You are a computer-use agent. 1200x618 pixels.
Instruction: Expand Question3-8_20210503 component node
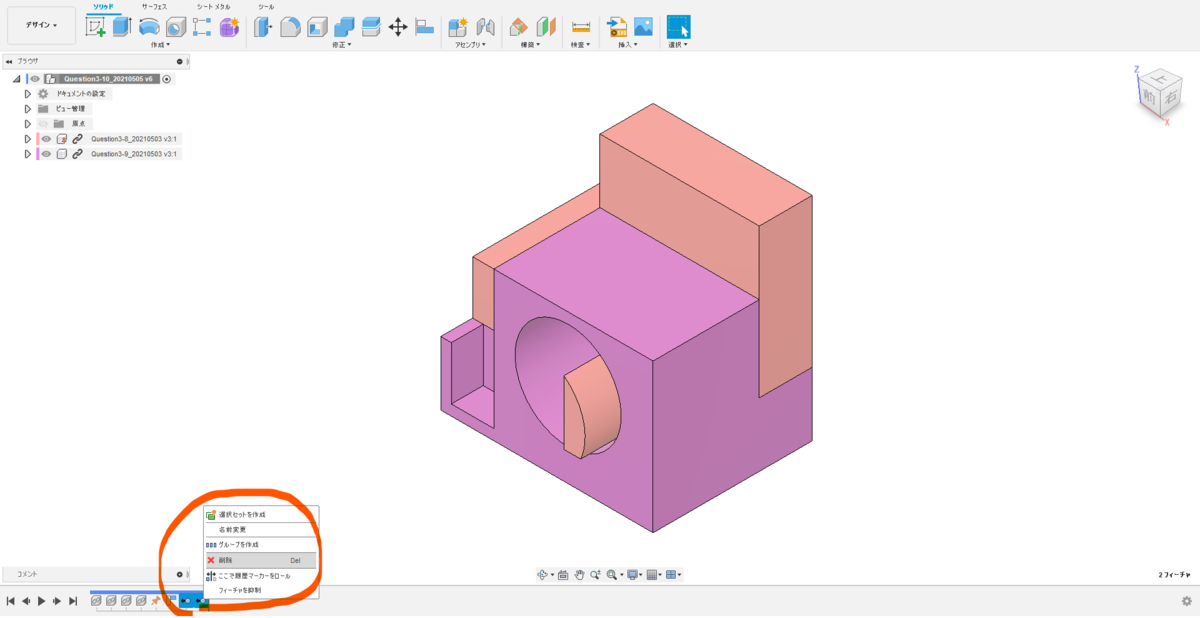pos(28,139)
